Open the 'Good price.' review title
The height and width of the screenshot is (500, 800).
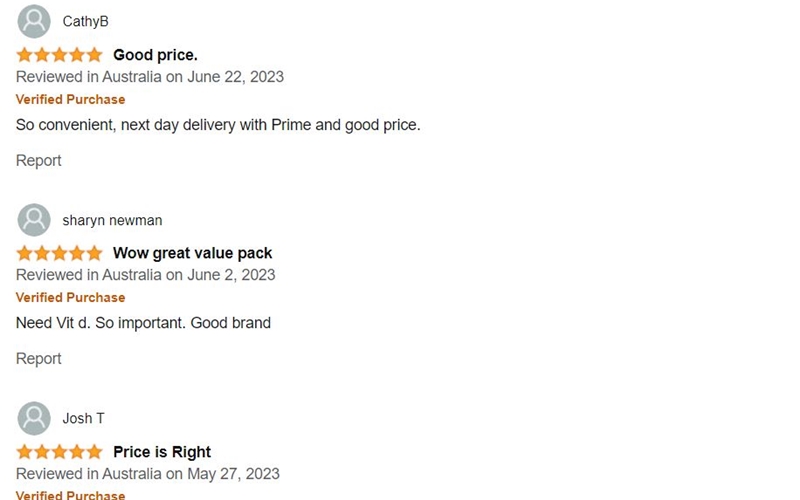tap(155, 55)
